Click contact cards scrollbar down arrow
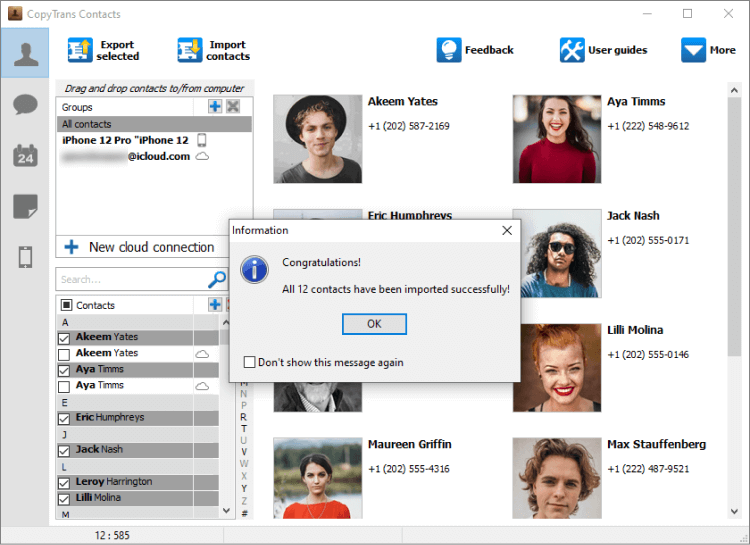Screen dimensions: 750x545 pos(734,512)
